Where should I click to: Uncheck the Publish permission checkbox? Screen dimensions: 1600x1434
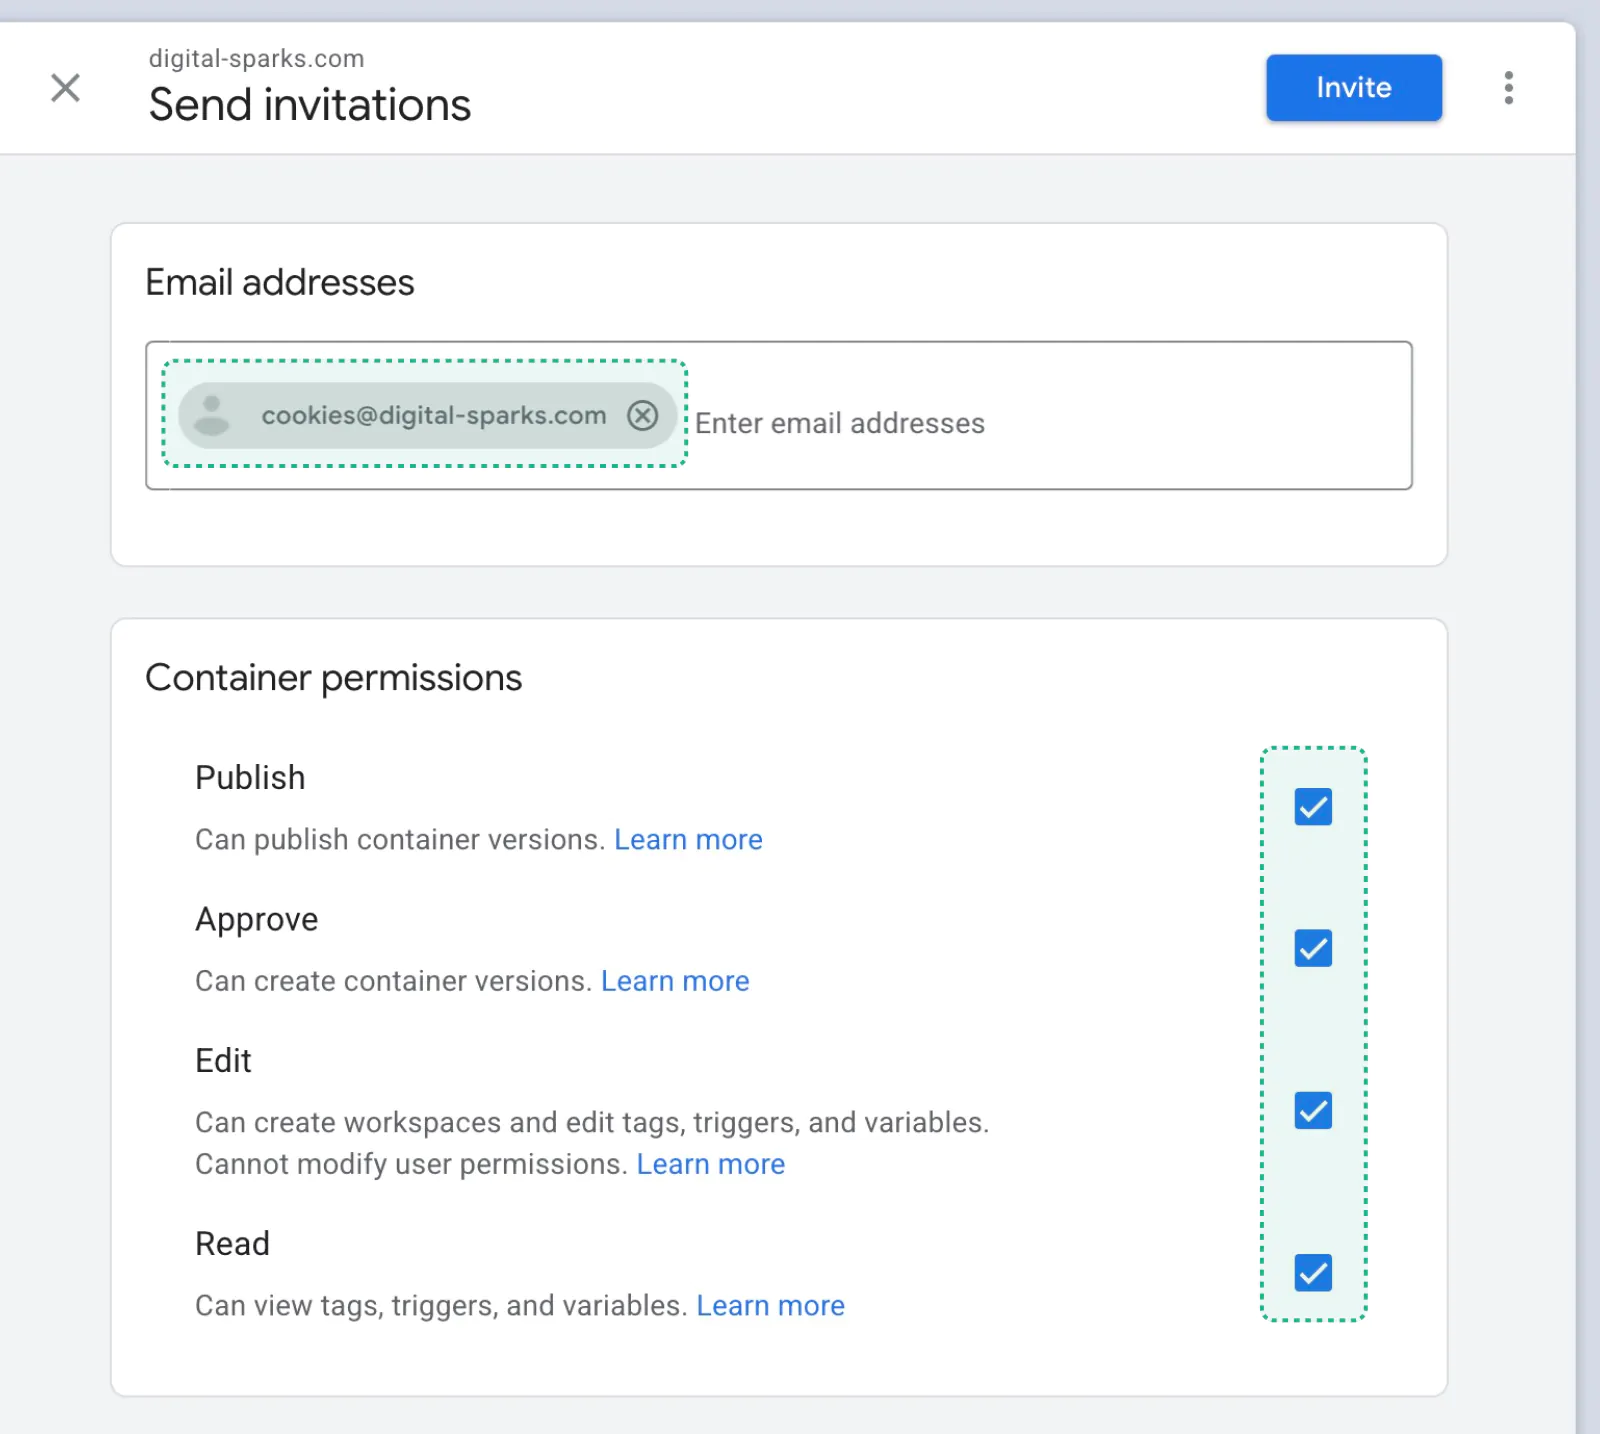click(x=1312, y=807)
